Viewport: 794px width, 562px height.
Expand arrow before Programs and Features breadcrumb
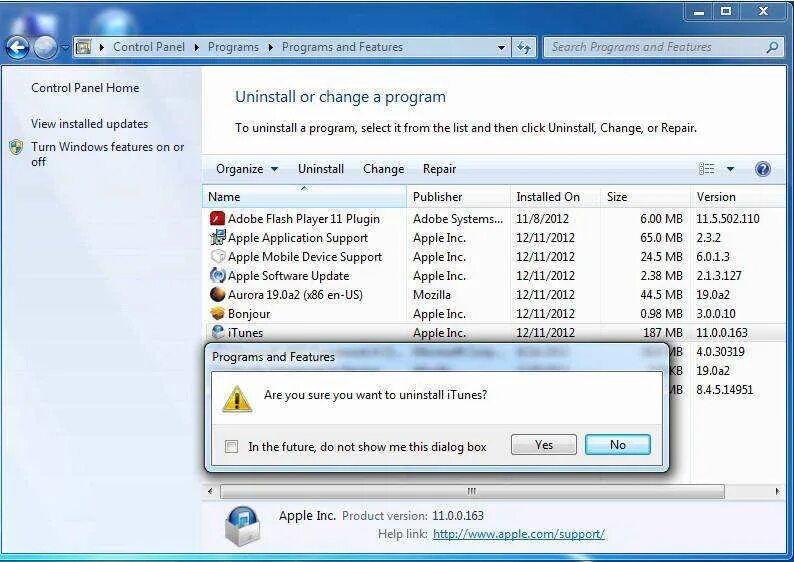tap(270, 48)
